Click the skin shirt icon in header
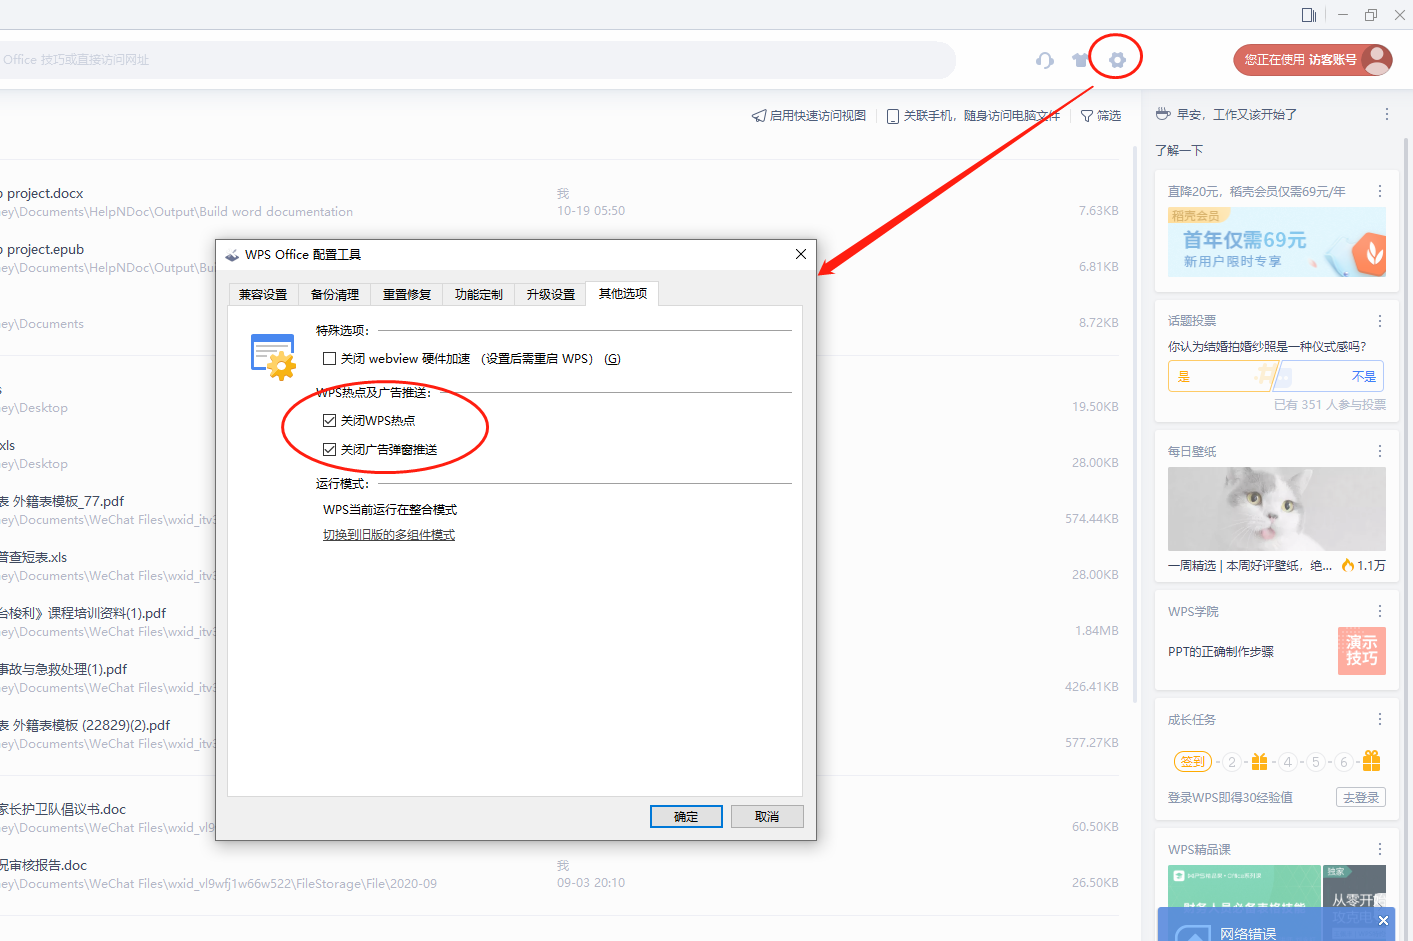Viewport: 1413px width, 941px height. click(1080, 60)
